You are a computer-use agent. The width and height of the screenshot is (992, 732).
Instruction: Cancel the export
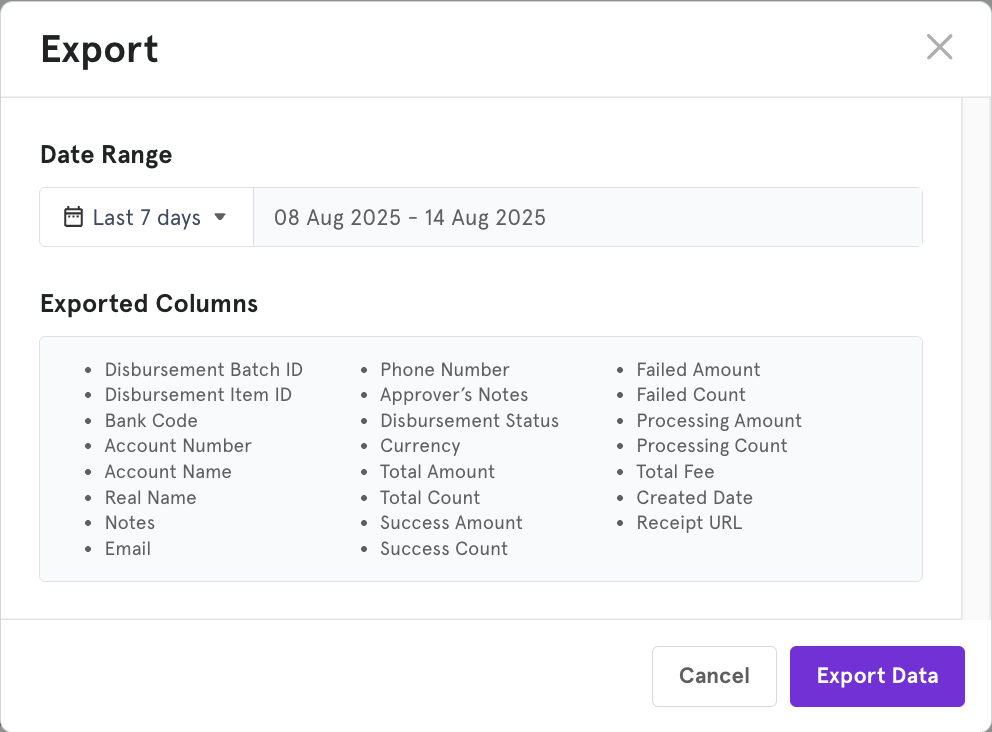714,676
